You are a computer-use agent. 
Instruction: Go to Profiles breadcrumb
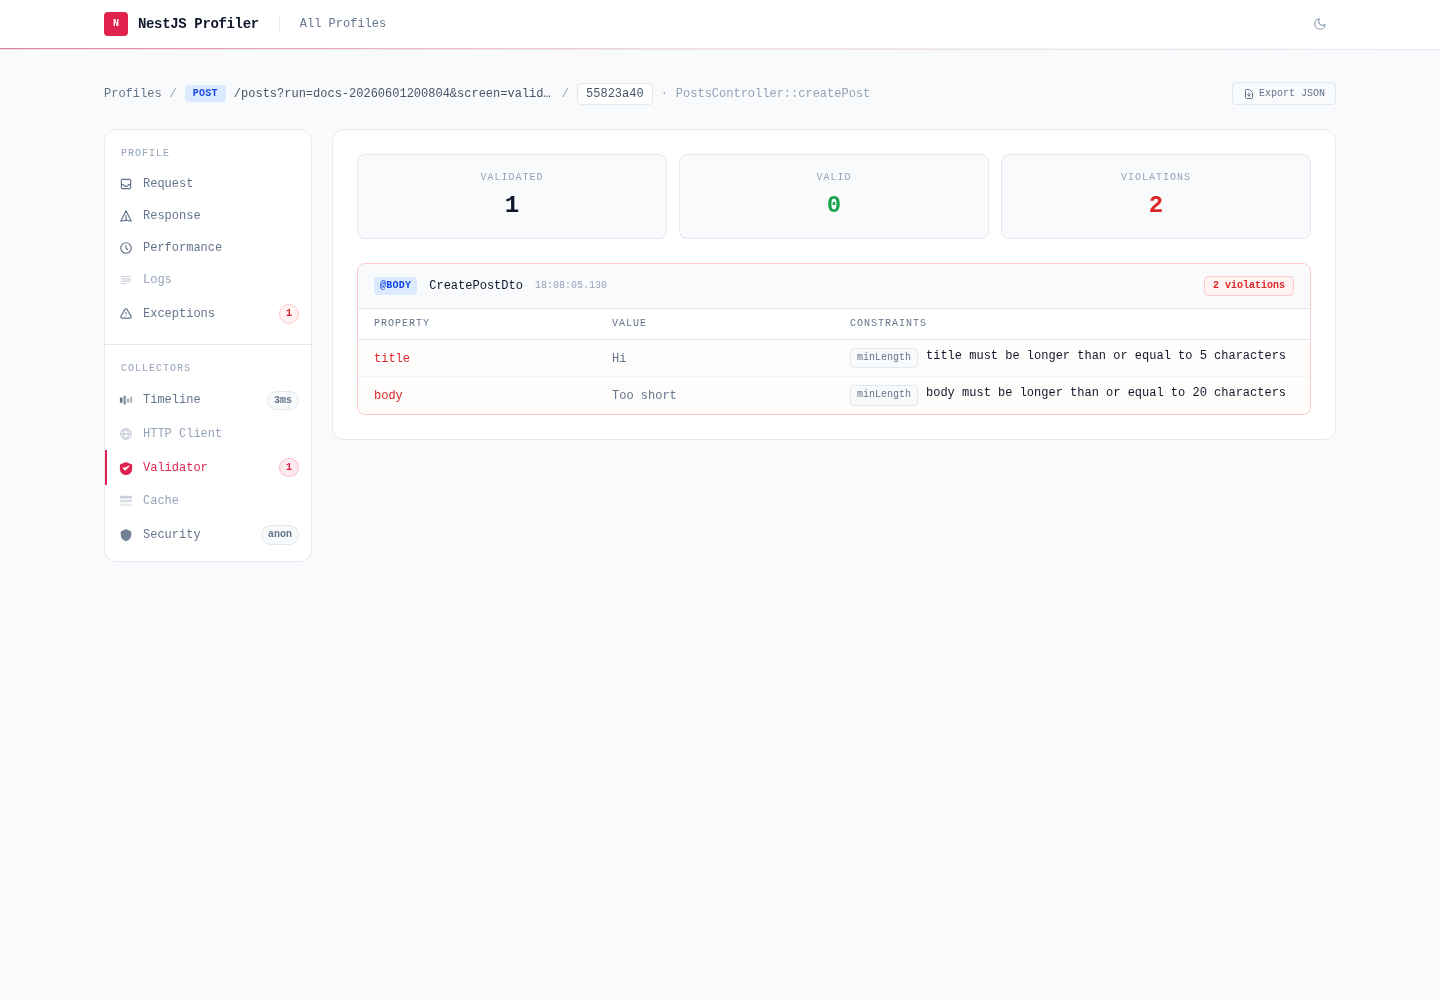click(x=133, y=93)
